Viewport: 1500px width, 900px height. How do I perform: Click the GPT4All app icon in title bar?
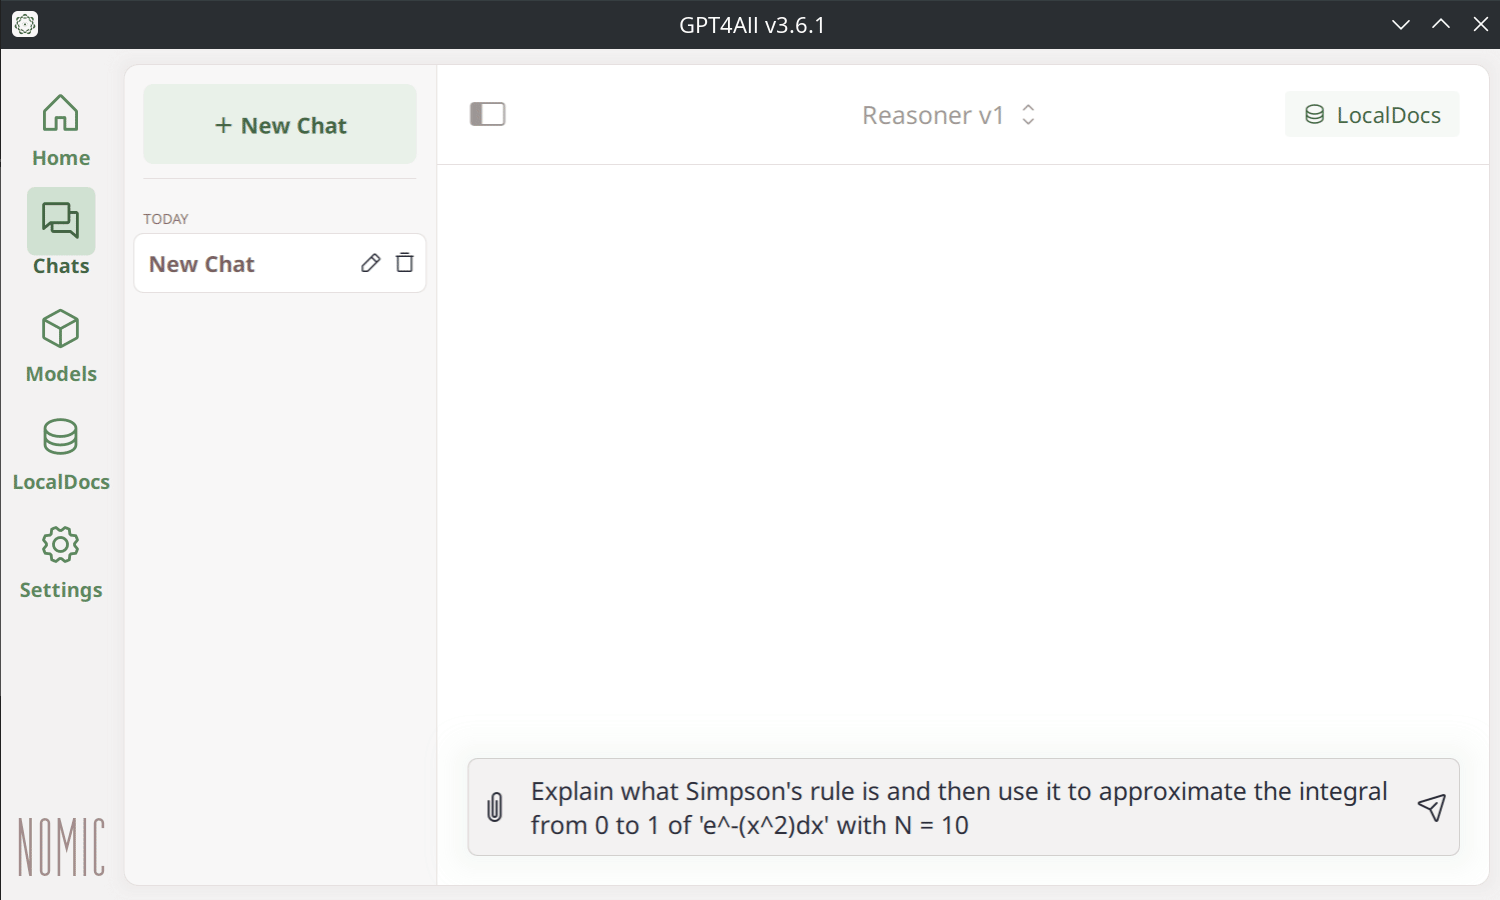[x=25, y=24]
